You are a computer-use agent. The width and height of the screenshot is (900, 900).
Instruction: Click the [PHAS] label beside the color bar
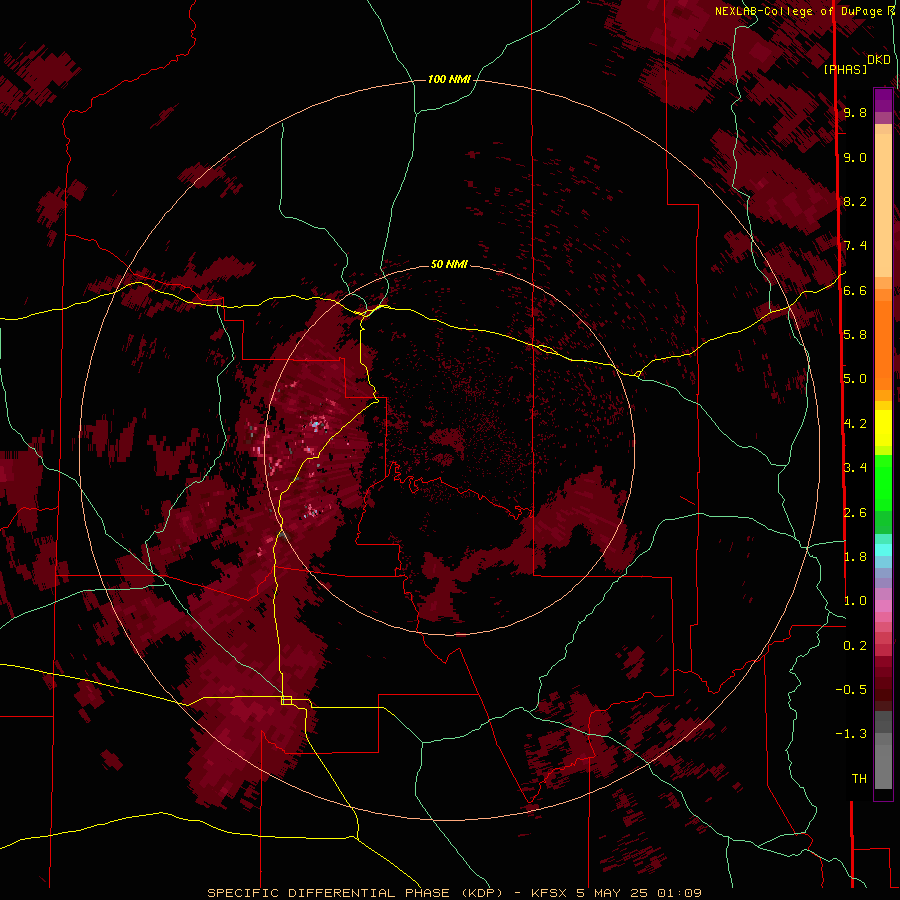pos(845,70)
